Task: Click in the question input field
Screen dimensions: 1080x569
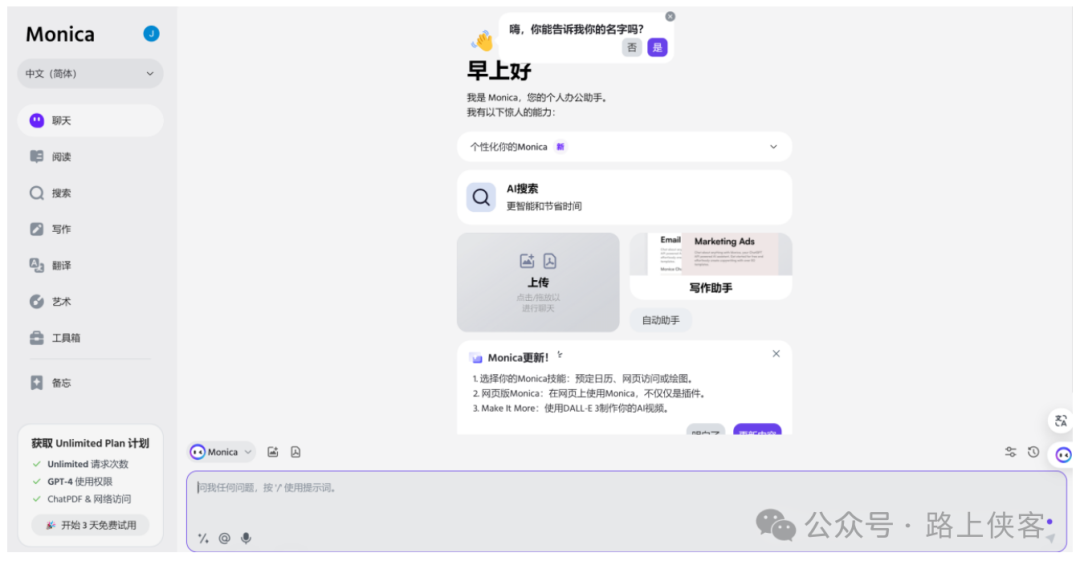Action: click(x=626, y=511)
